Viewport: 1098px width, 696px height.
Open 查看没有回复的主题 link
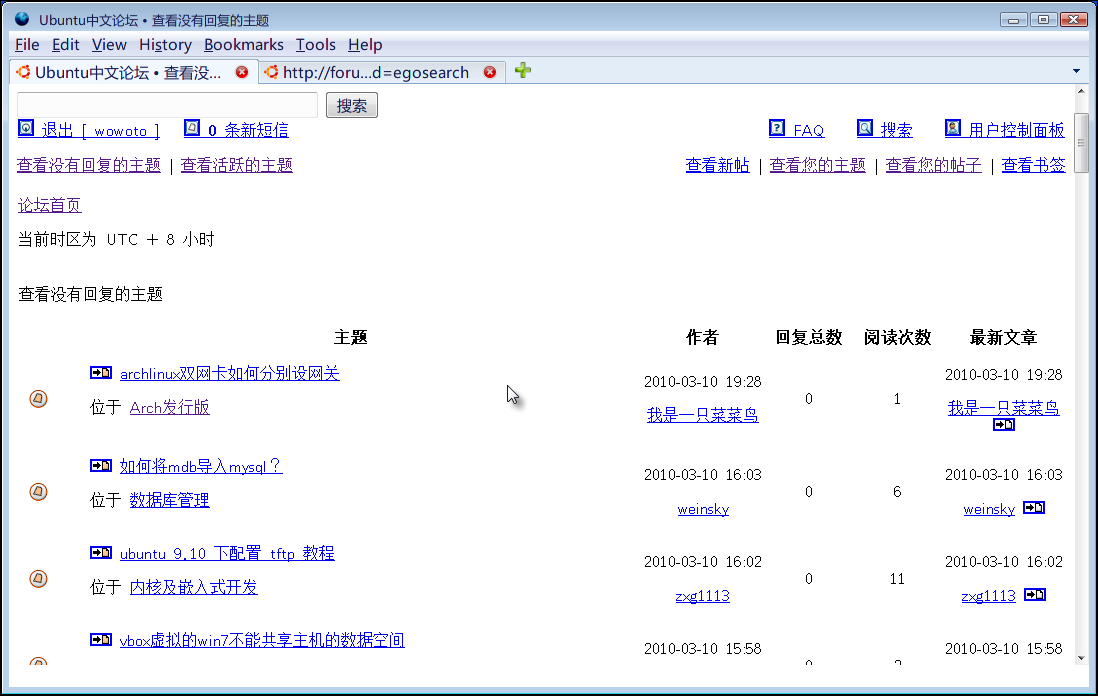coord(89,165)
